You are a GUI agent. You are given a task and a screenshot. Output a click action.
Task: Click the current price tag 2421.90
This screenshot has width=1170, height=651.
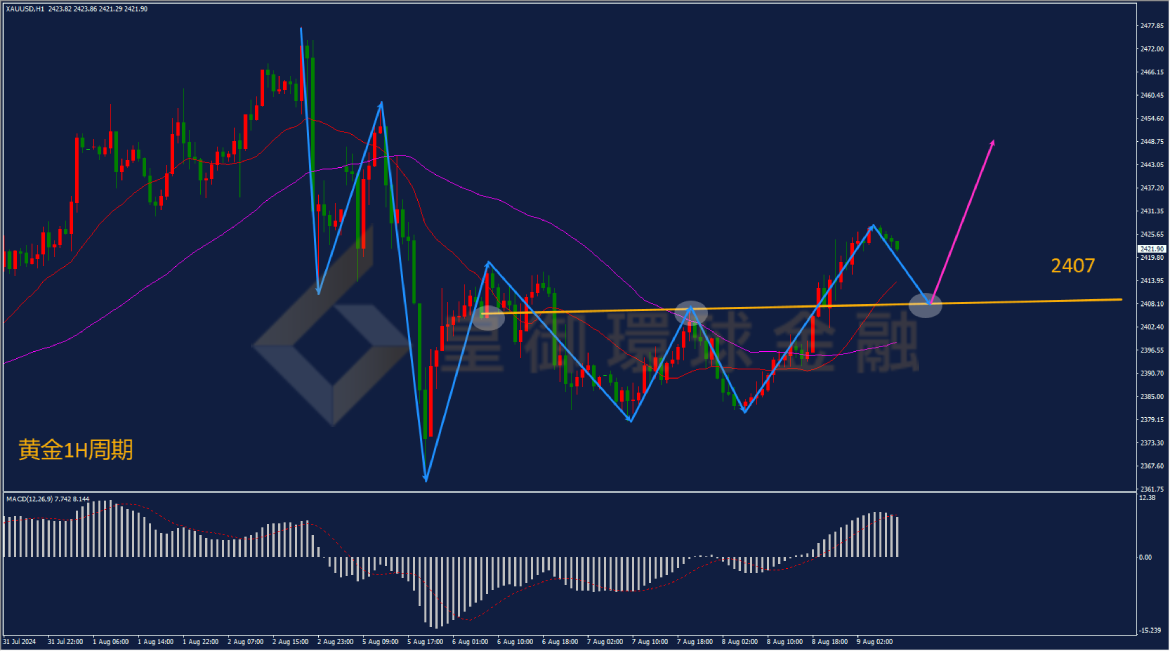point(1151,249)
